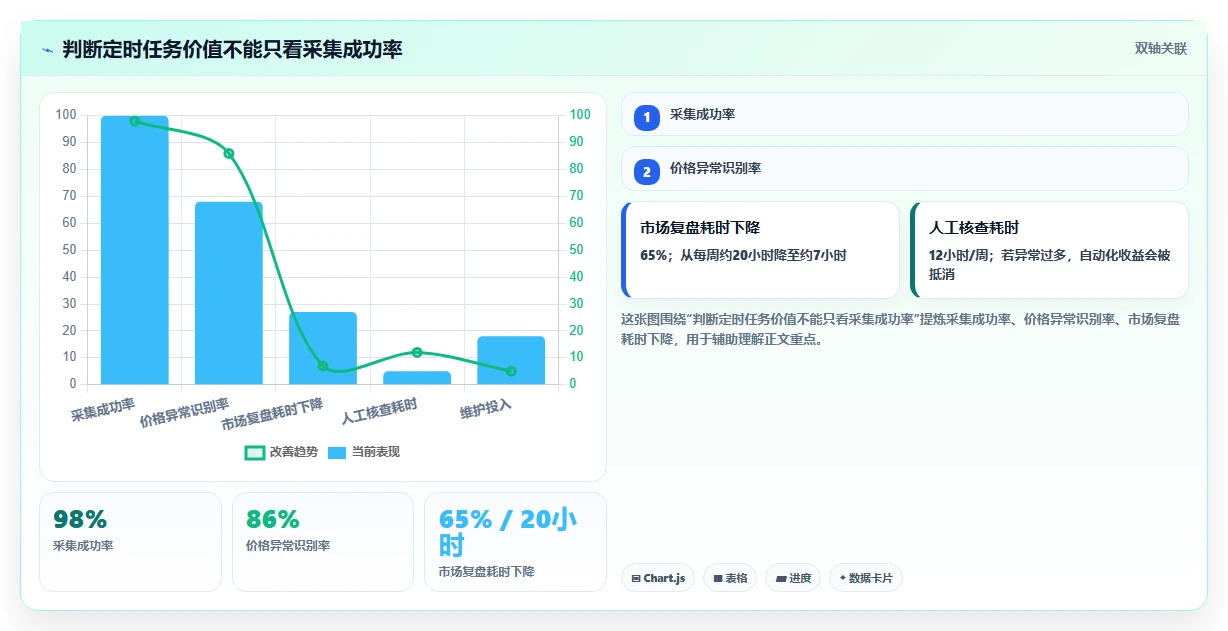The width and height of the screenshot is (1228, 631).
Task: Click the green 改善趋势 legend swatch
Action: pos(255,453)
